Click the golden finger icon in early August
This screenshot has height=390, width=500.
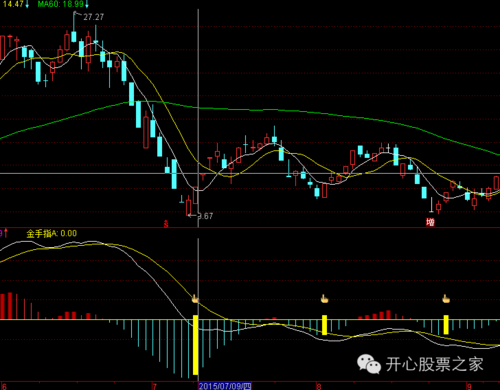(x=324, y=299)
